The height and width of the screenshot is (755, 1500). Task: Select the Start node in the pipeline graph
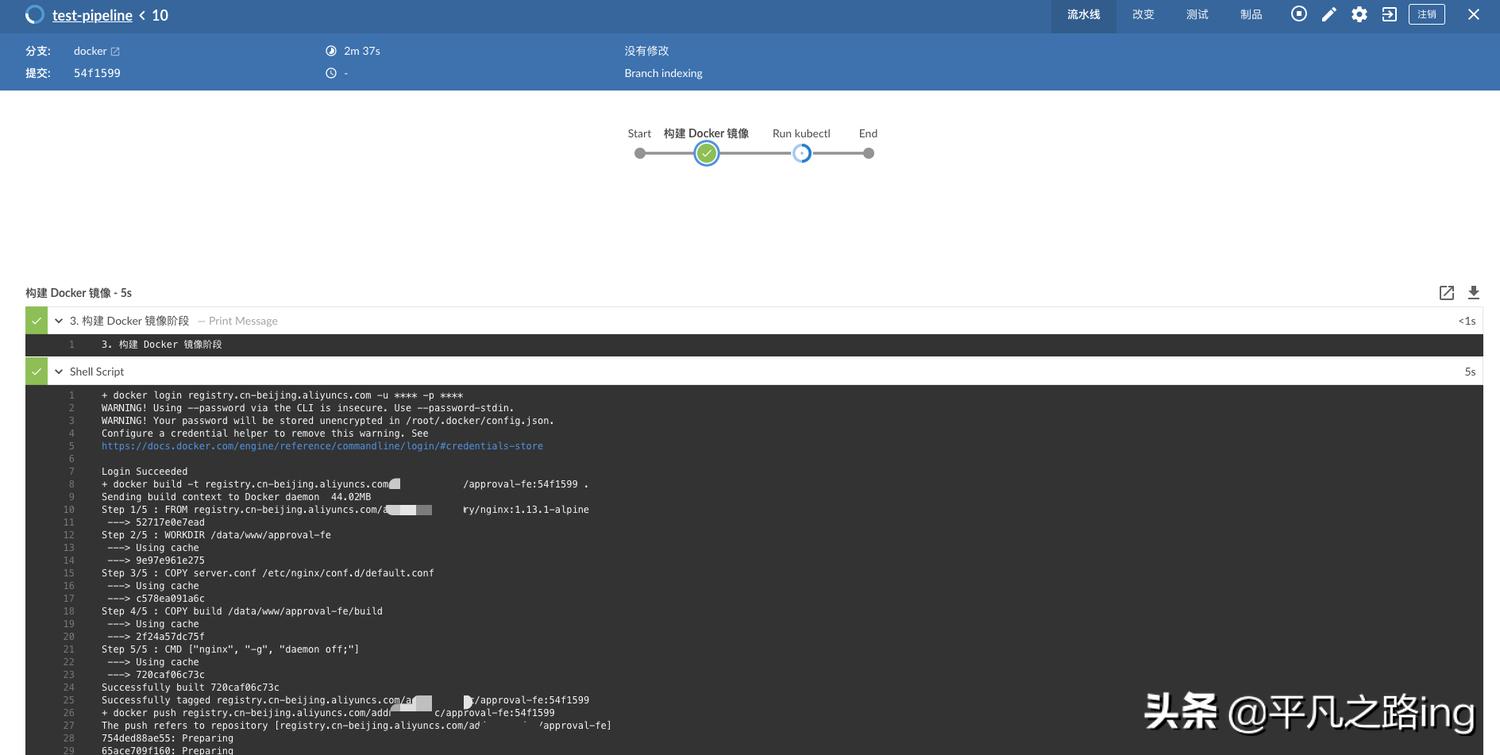pos(640,152)
